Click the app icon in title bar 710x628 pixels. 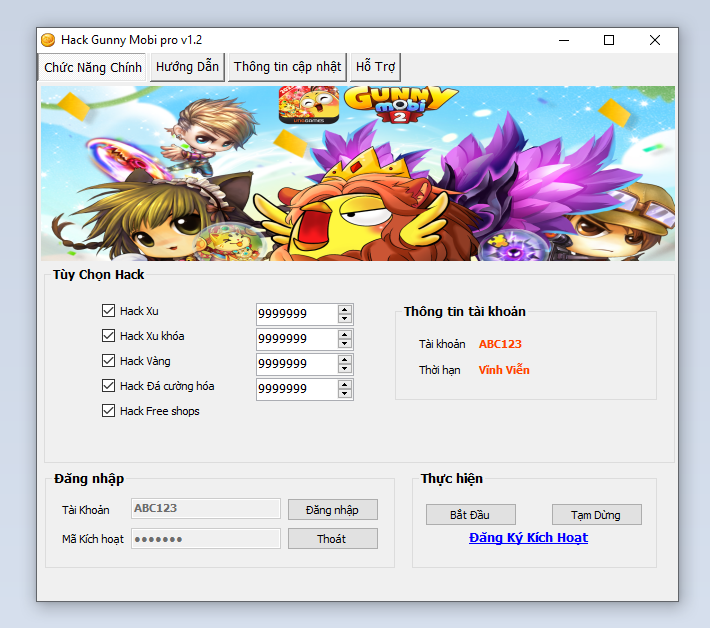coord(47,40)
